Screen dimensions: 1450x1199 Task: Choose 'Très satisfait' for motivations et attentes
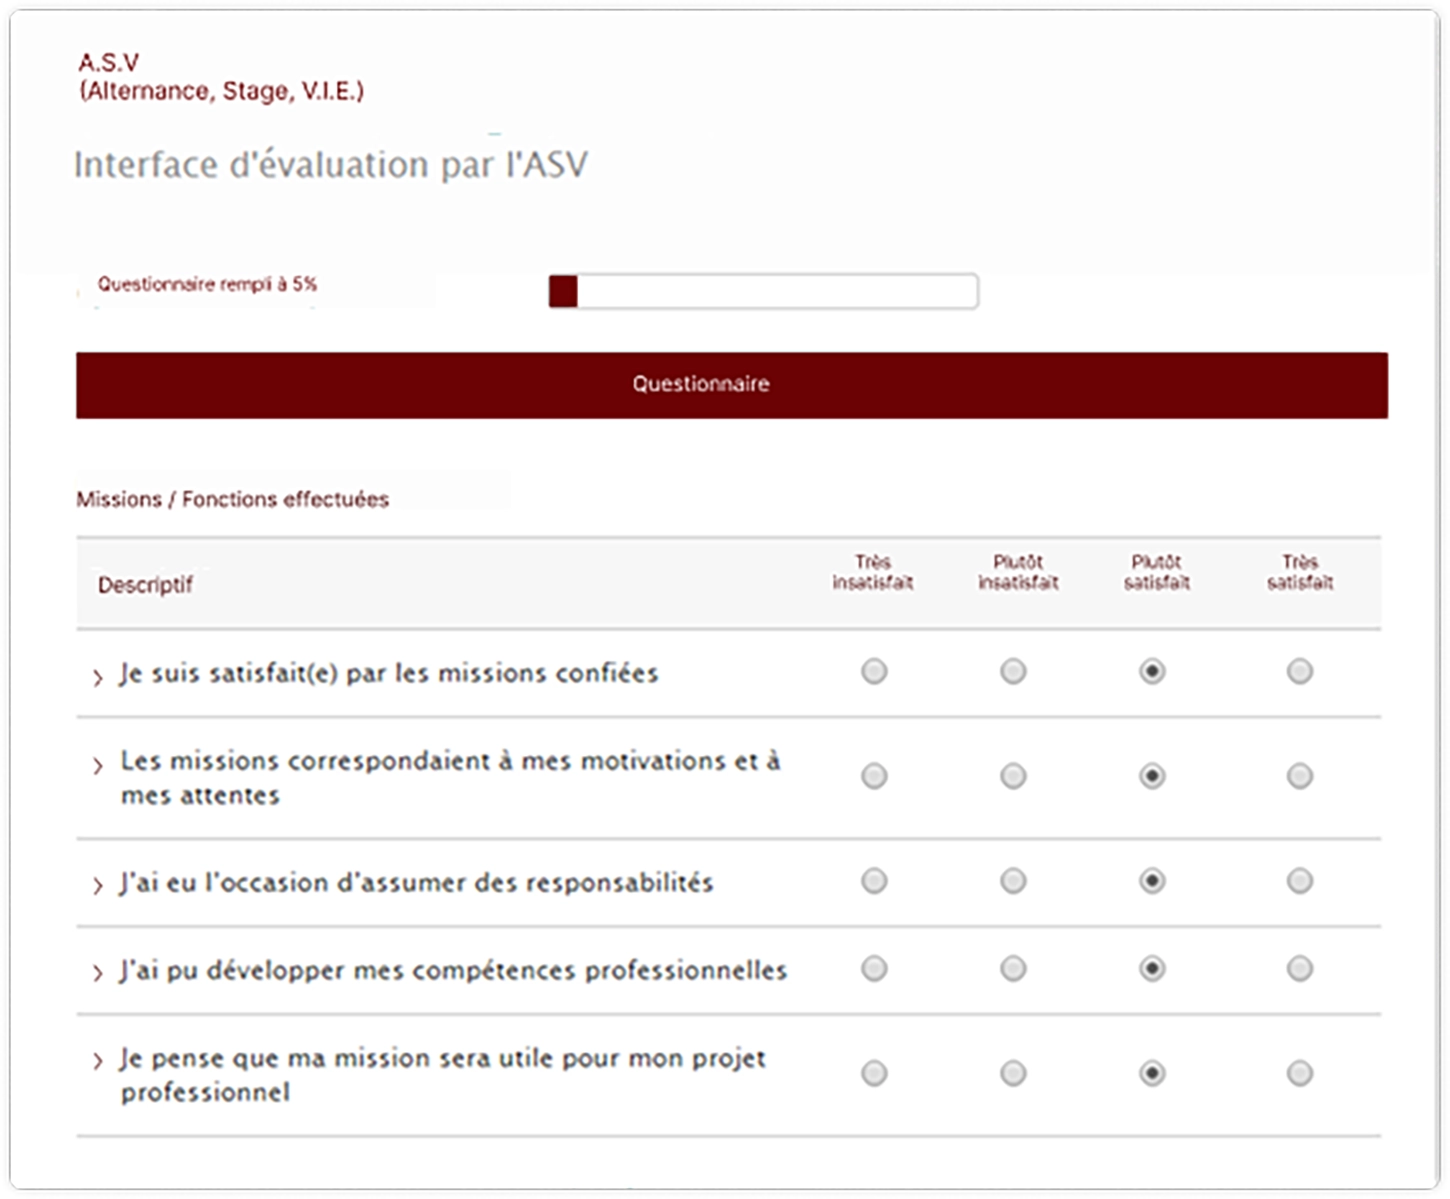coord(1299,776)
